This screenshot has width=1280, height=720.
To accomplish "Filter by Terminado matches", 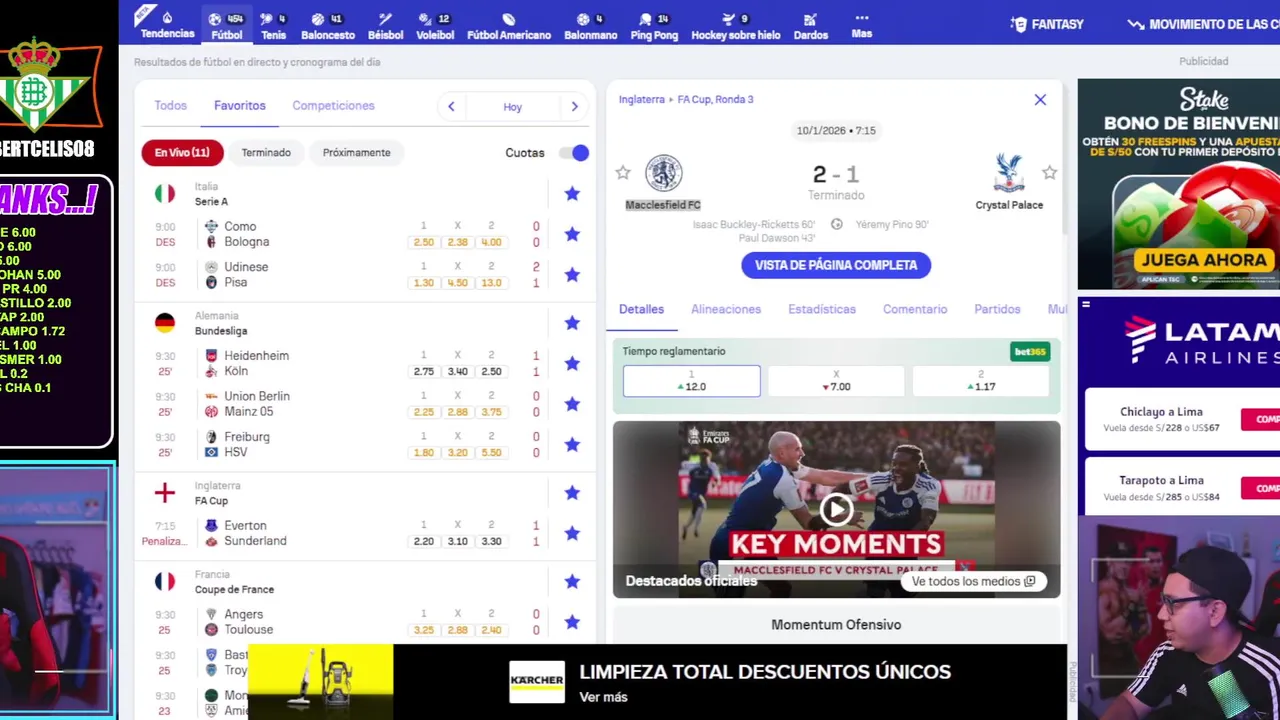I will (x=266, y=153).
